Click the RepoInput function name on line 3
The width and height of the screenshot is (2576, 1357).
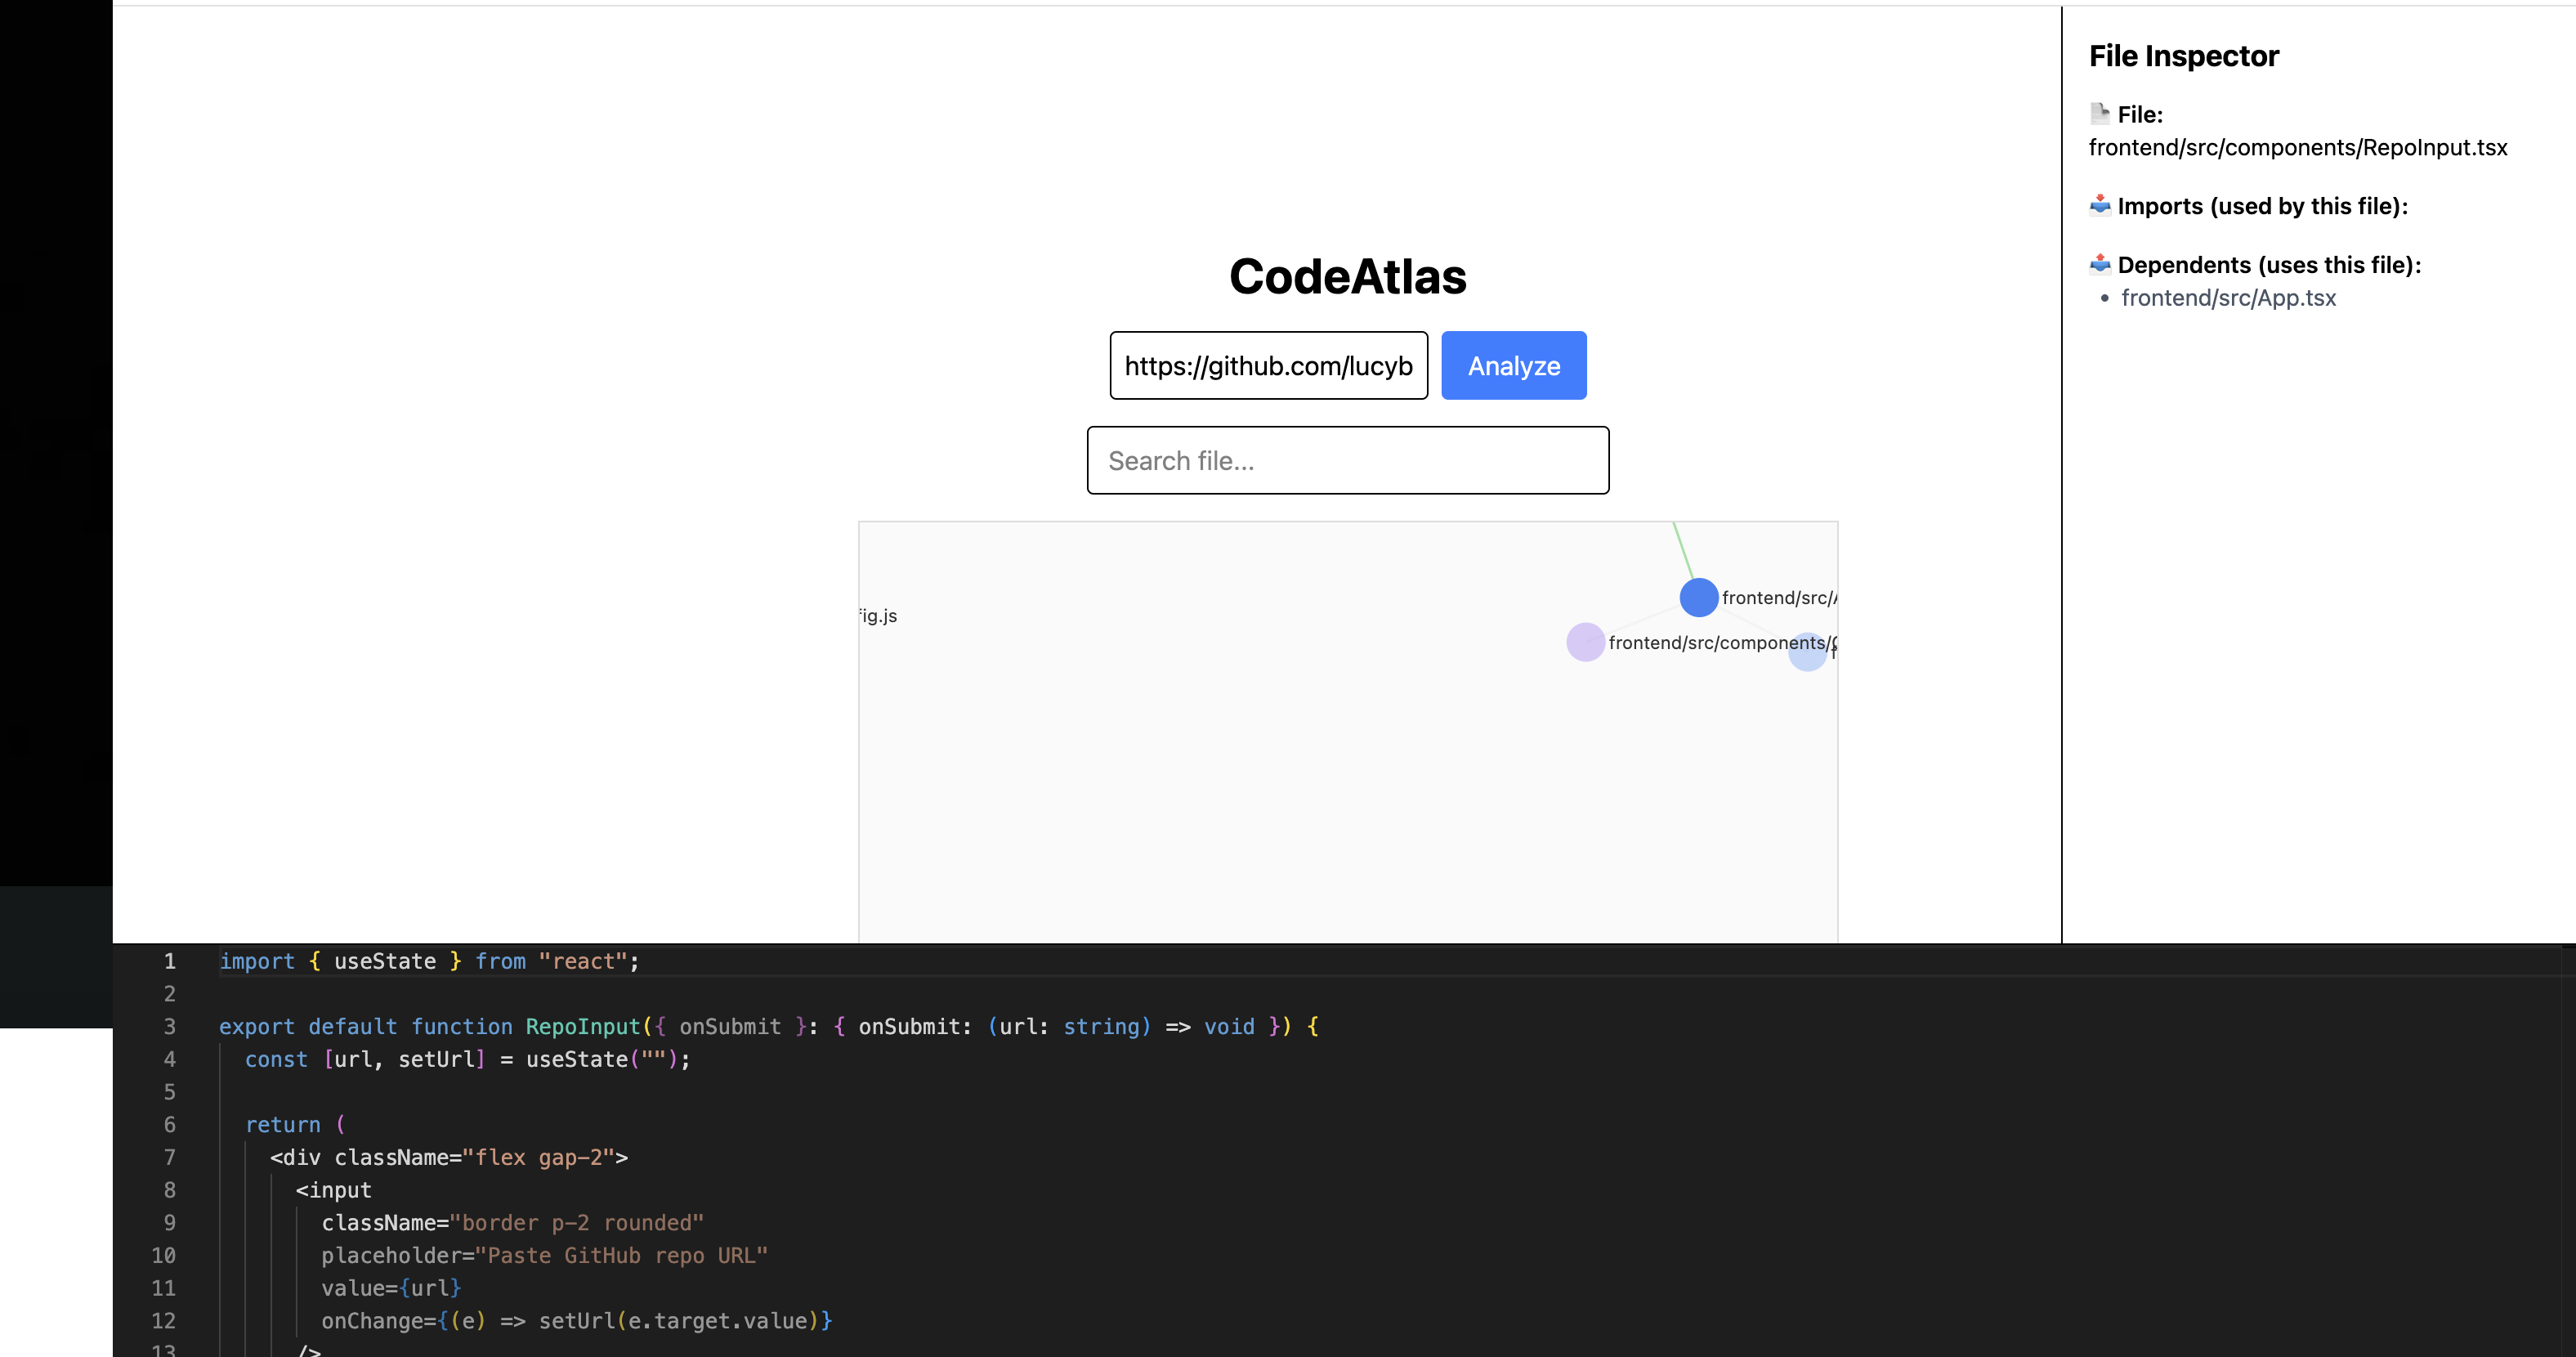click(x=584, y=1026)
